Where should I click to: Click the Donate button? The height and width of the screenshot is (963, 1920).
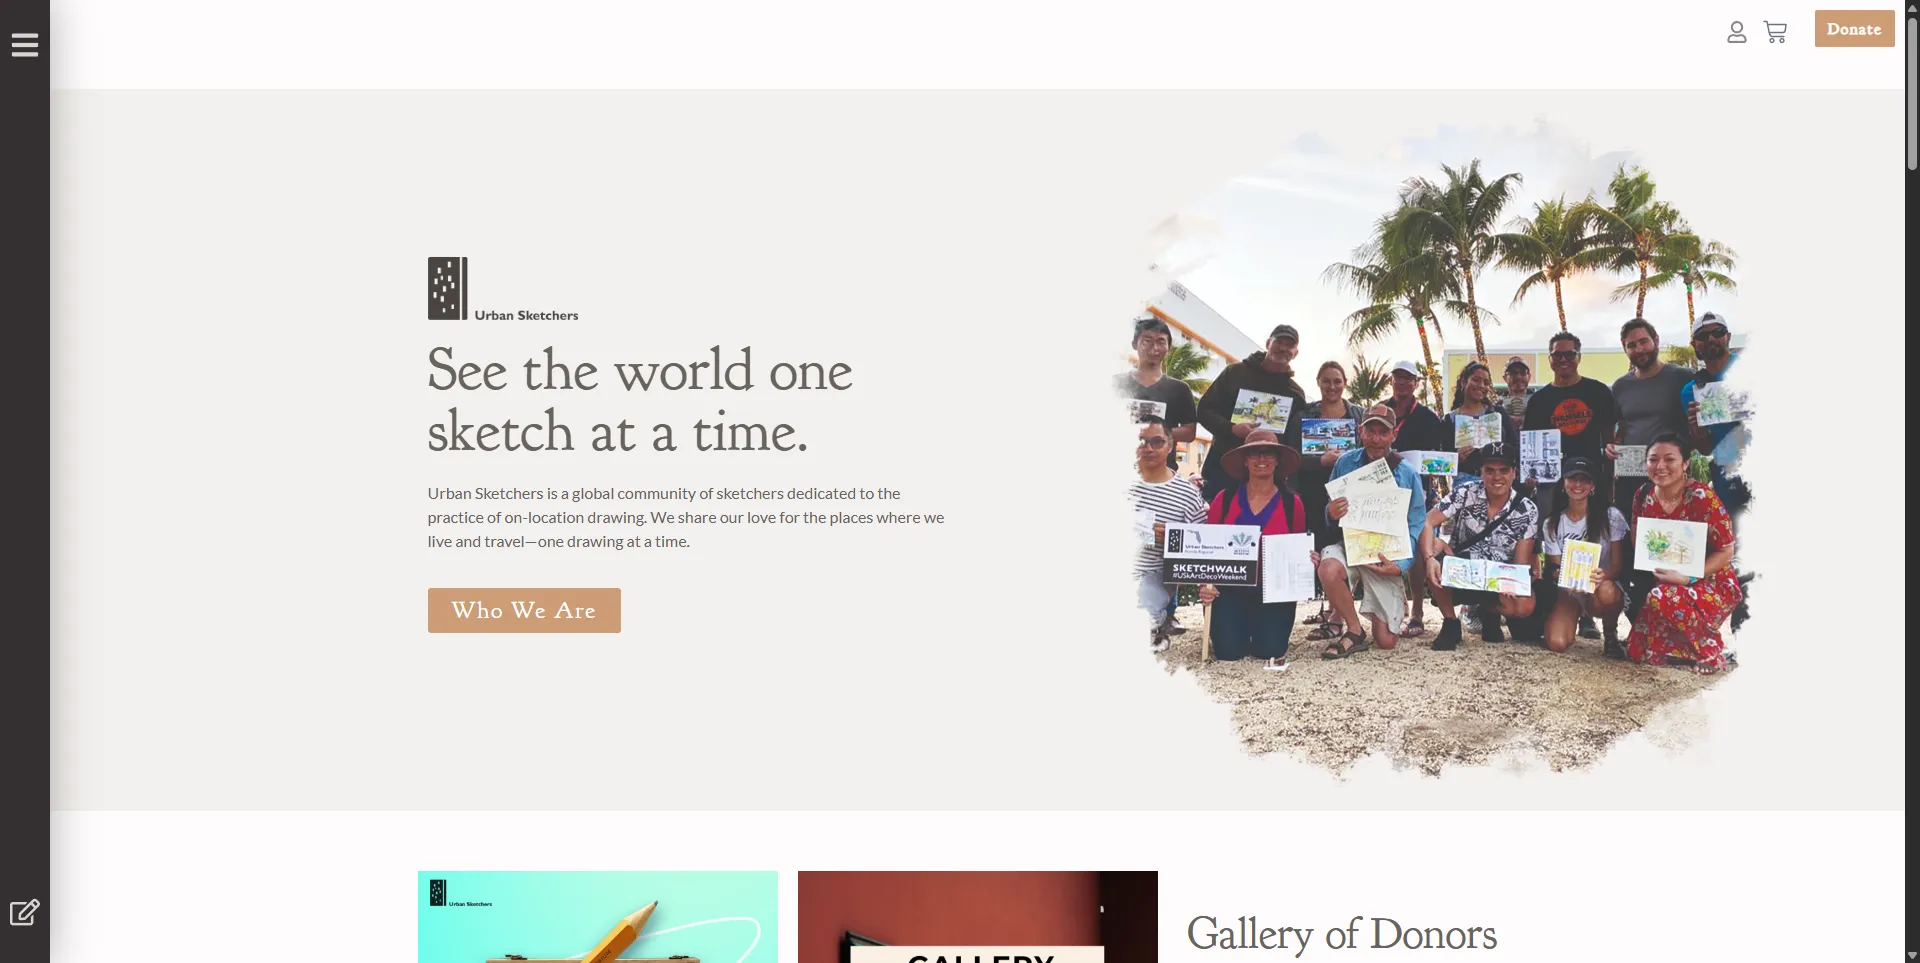1854,29
